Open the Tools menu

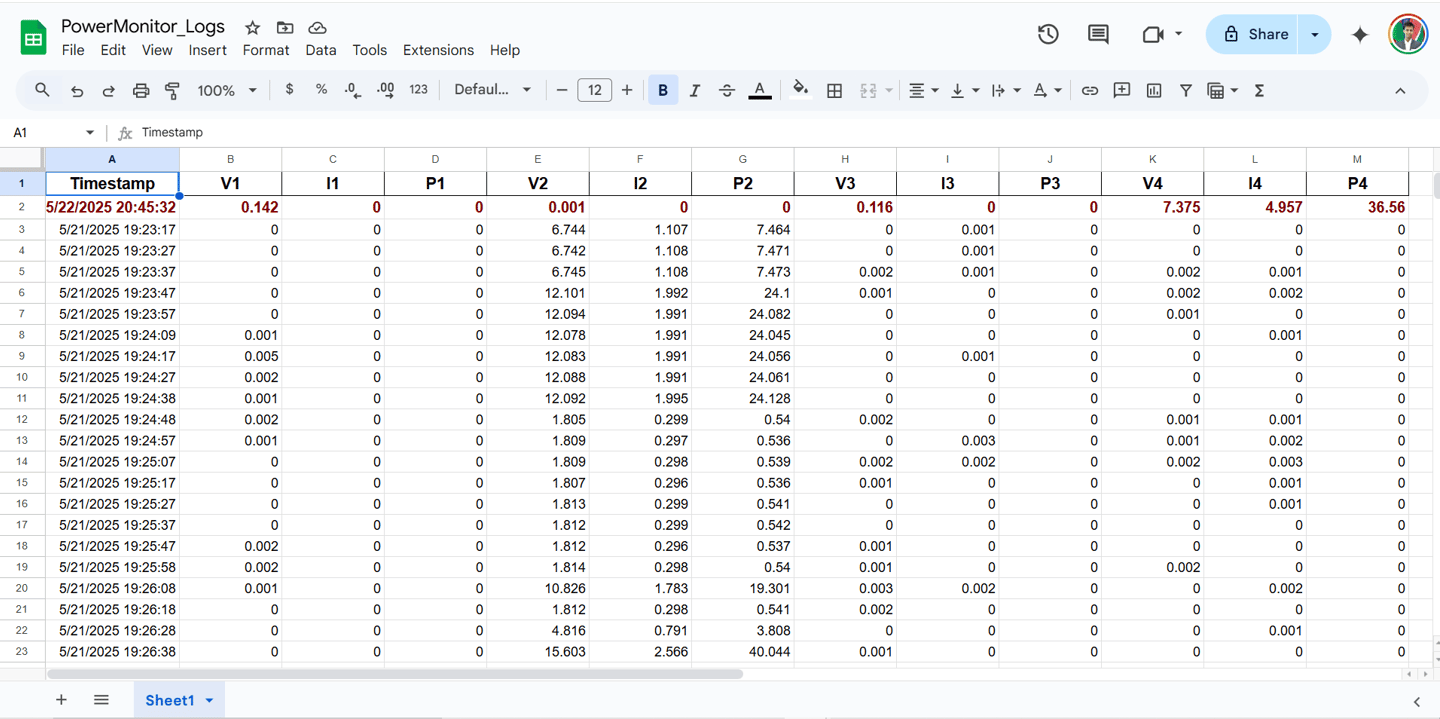(x=370, y=50)
